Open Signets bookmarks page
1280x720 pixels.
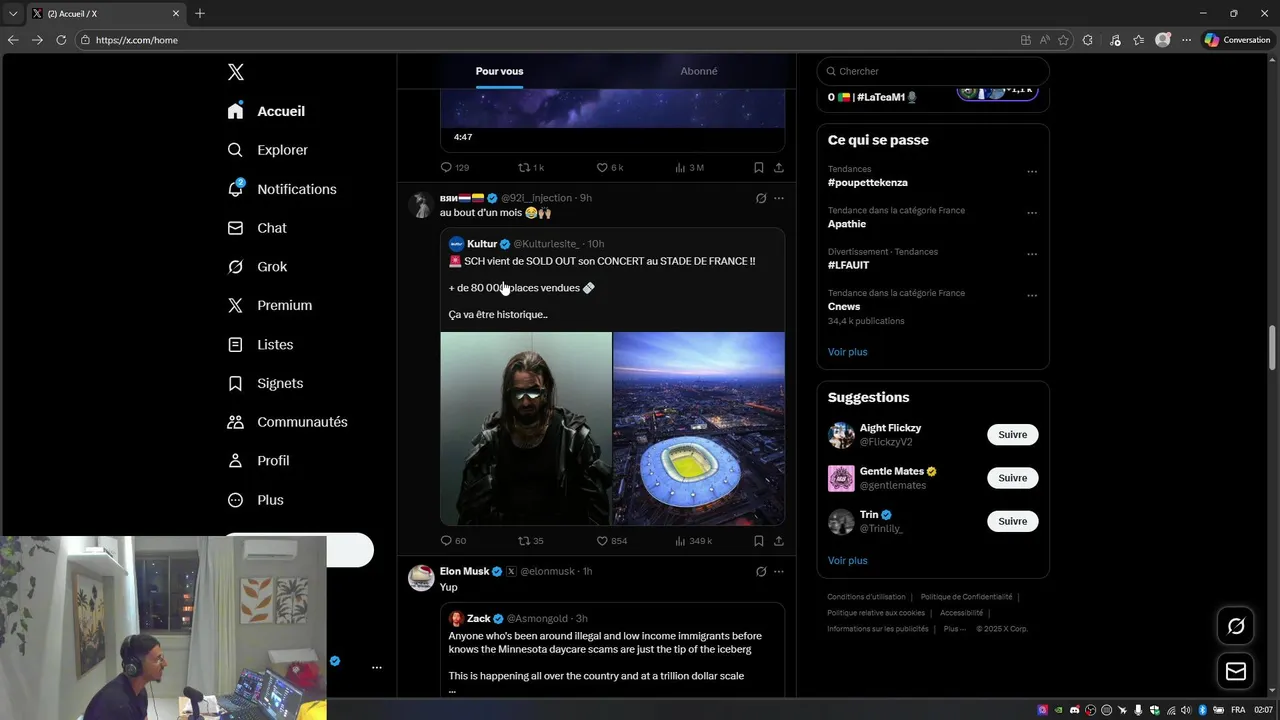pyautogui.click(x=265, y=383)
